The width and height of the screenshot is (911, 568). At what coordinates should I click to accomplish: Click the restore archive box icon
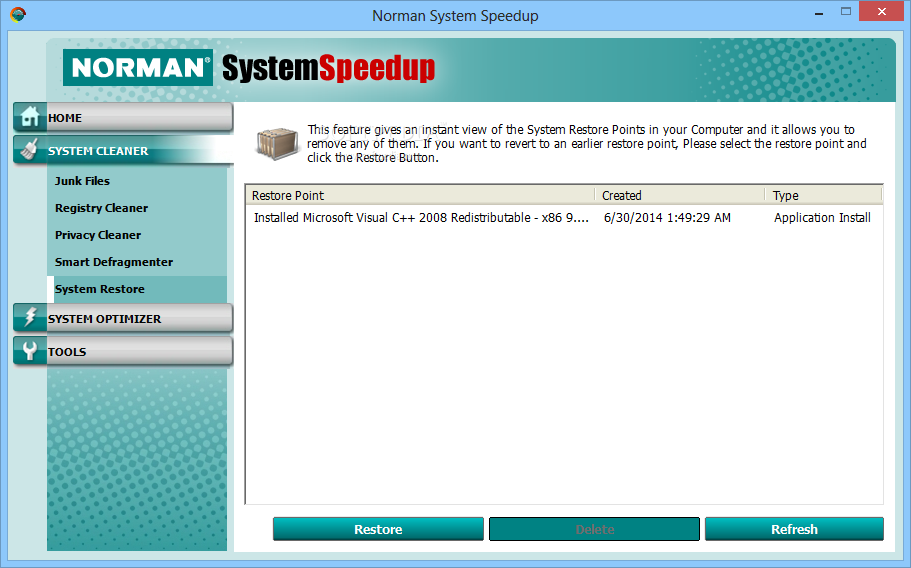(278, 143)
